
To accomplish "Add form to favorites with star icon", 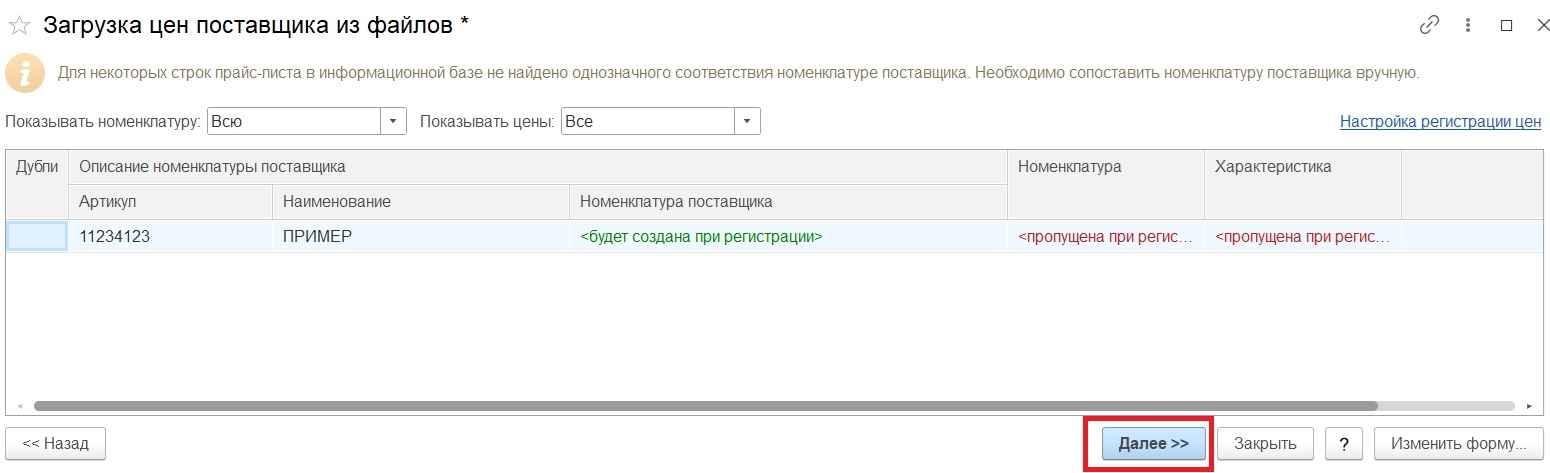I will point(19,26).
